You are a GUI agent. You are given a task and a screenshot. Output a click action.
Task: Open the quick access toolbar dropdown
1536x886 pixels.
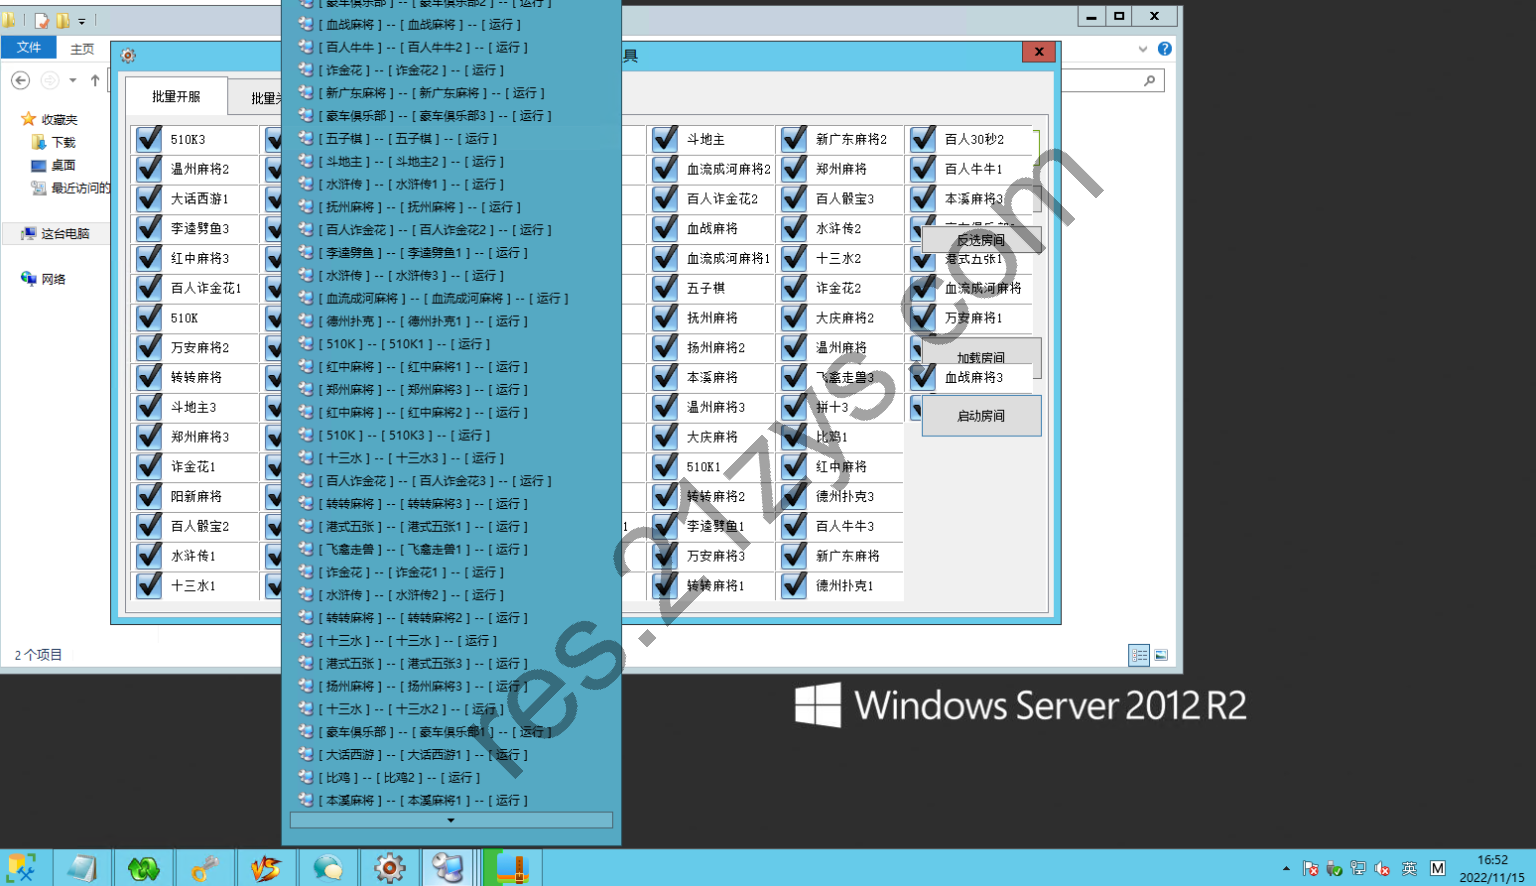82,20
